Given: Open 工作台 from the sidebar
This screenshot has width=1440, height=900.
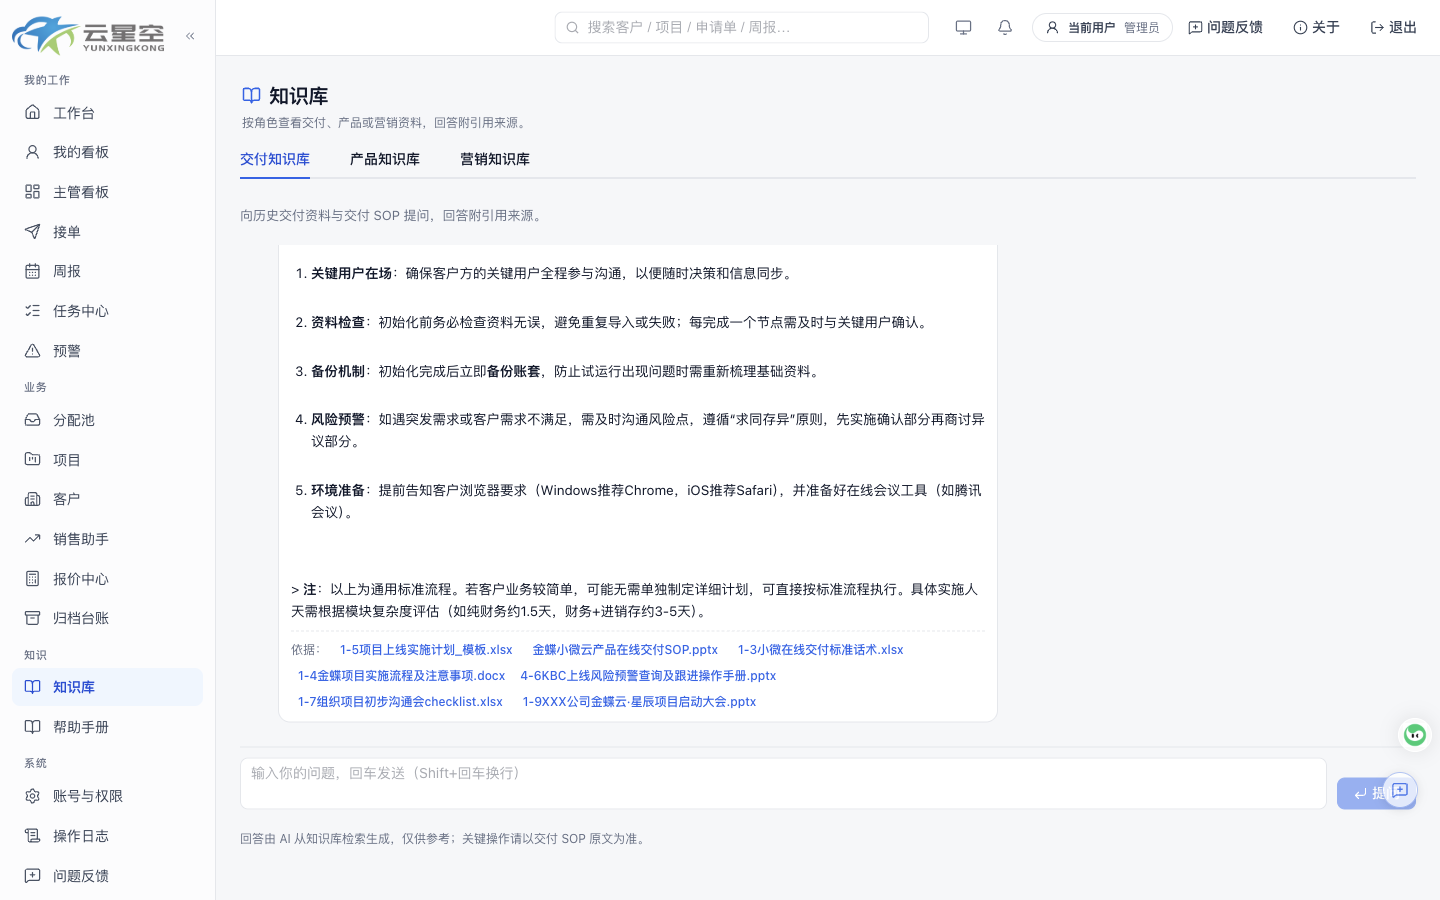Looking at the screenshot, I should pyautogui.click(x=107, y=113).
